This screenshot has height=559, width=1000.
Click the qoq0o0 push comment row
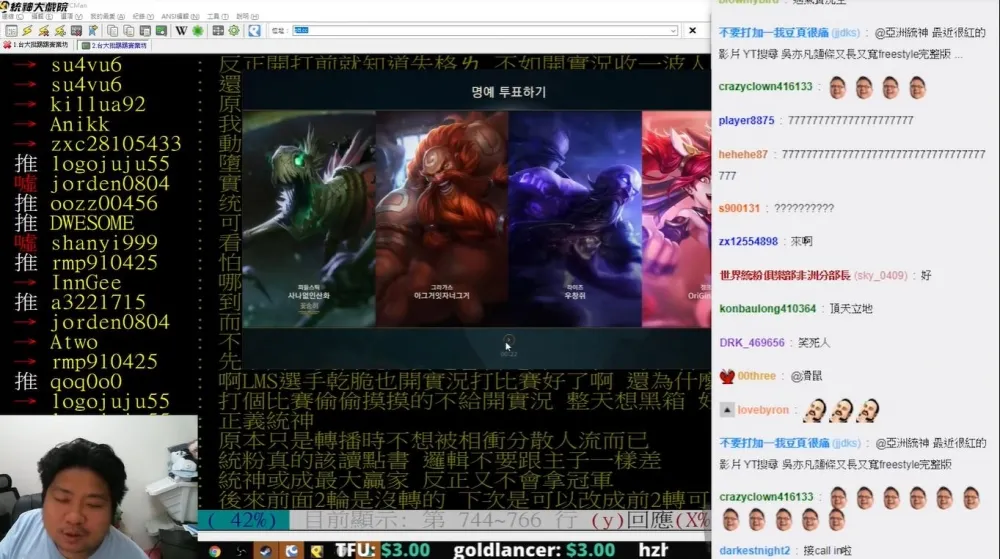pyautogui.click(x=355, y=381)
